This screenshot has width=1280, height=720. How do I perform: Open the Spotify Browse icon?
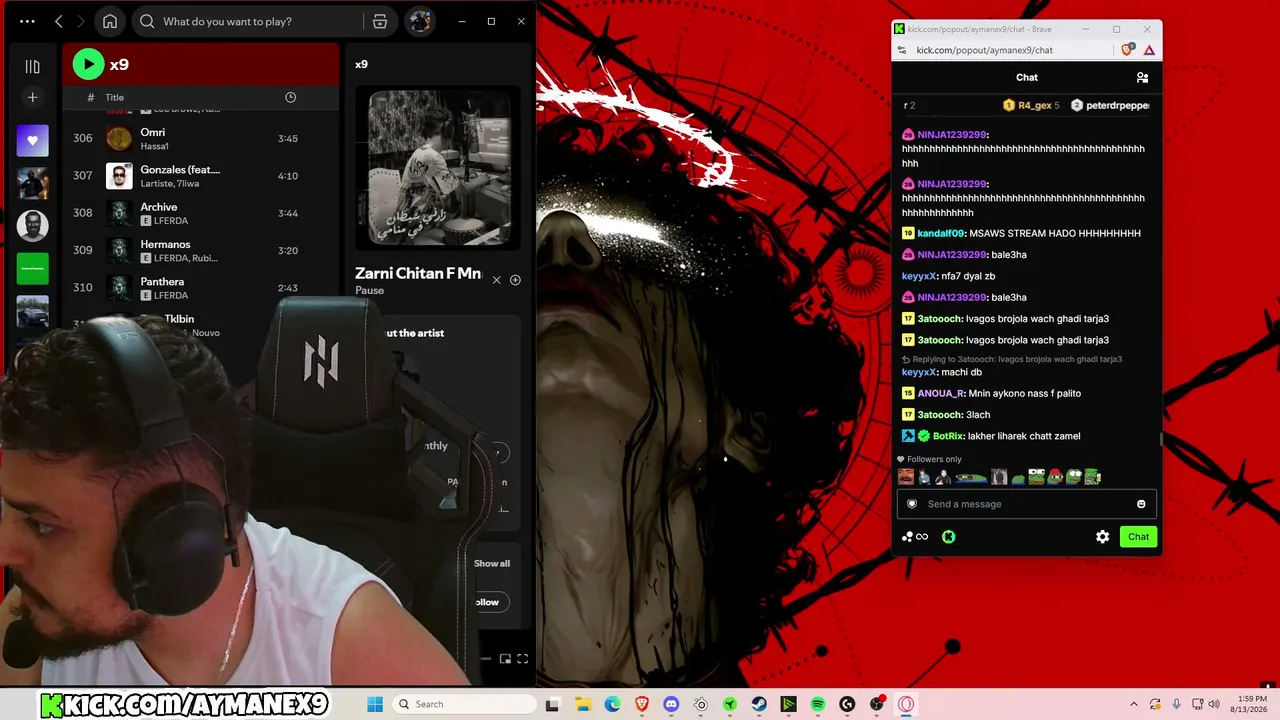(x=380, y=21)
